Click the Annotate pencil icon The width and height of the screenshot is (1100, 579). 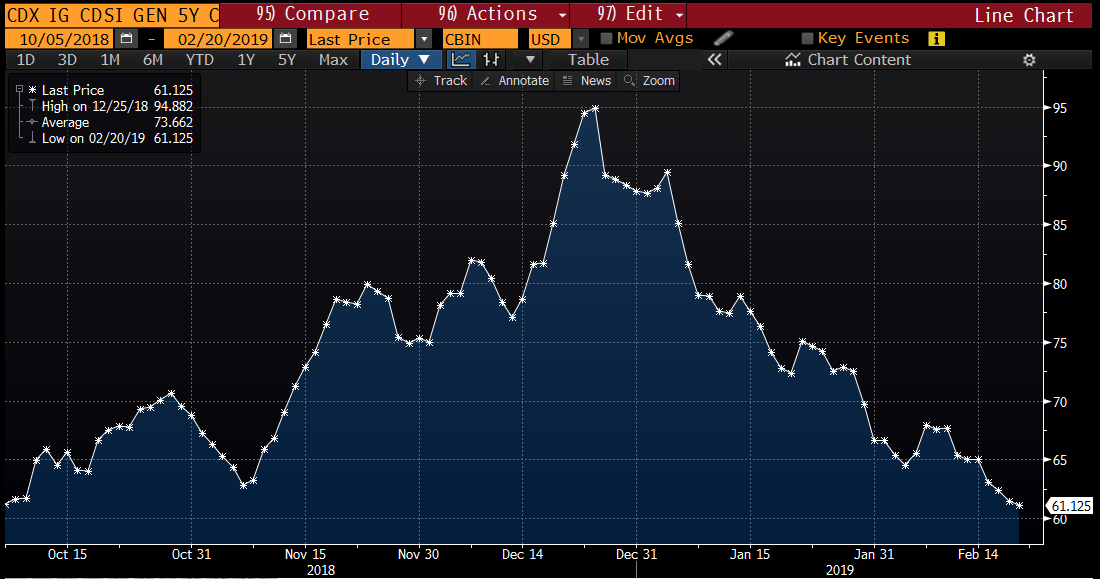tap(485, 81)
